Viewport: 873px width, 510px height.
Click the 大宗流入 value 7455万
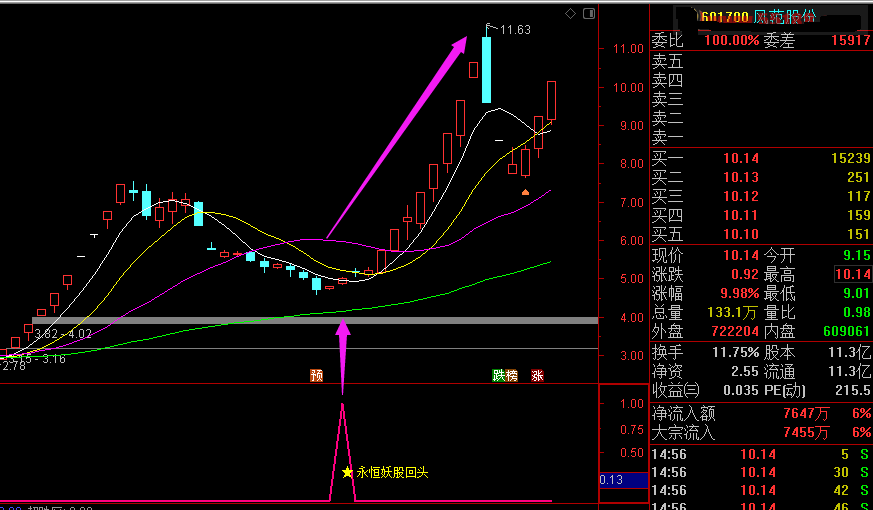tap(806, 433)
